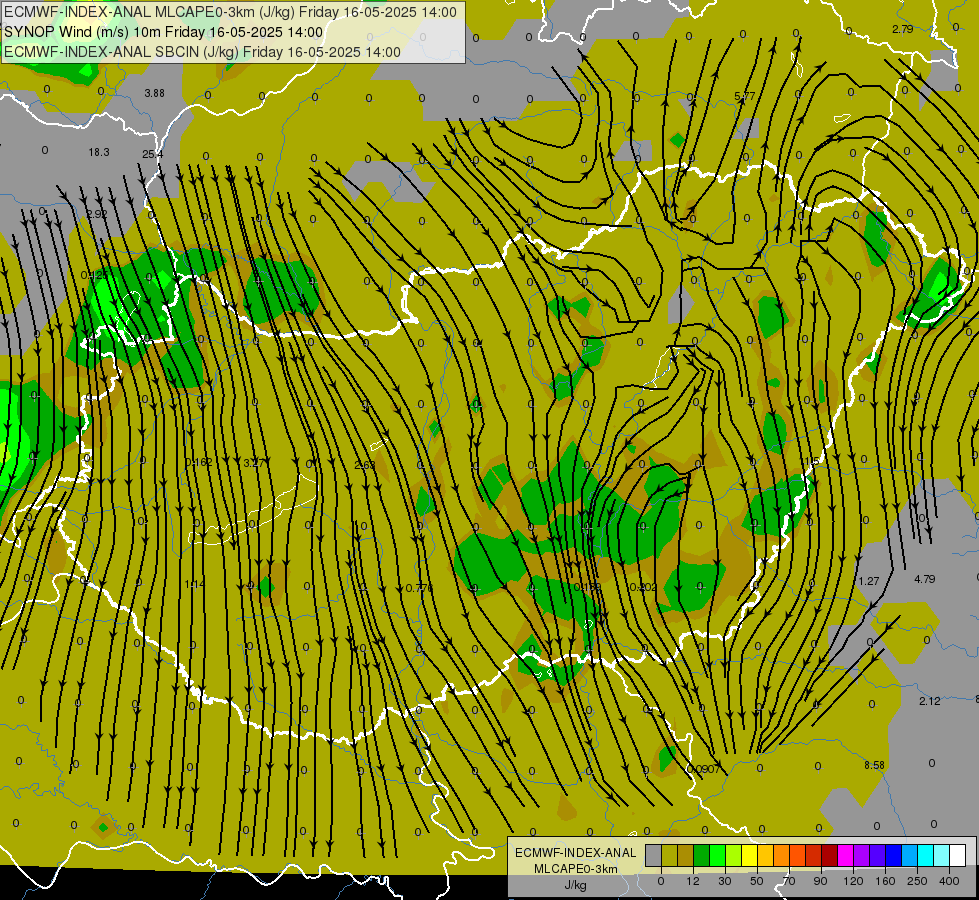Click the 5.77 value on the map
979x900 pixels.
coord(744,96)
